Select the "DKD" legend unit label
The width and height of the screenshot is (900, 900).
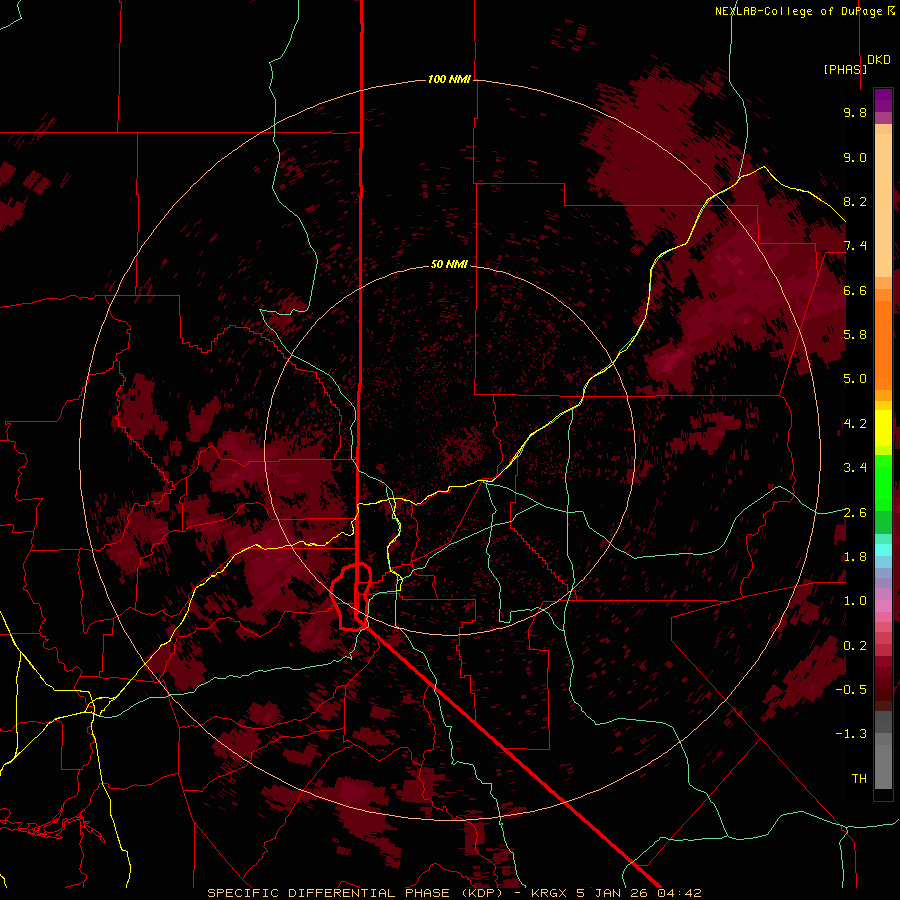[x=879, y=59]
